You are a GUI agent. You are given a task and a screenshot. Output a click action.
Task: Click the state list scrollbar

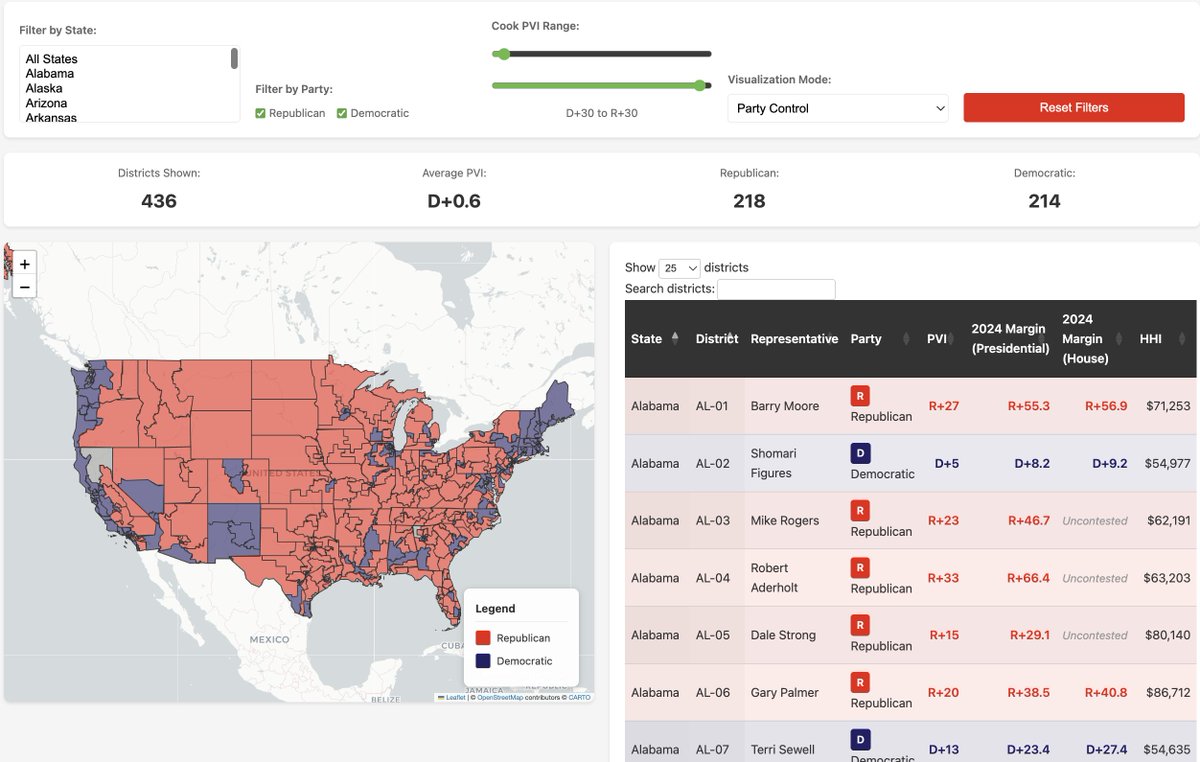point(234,59)
